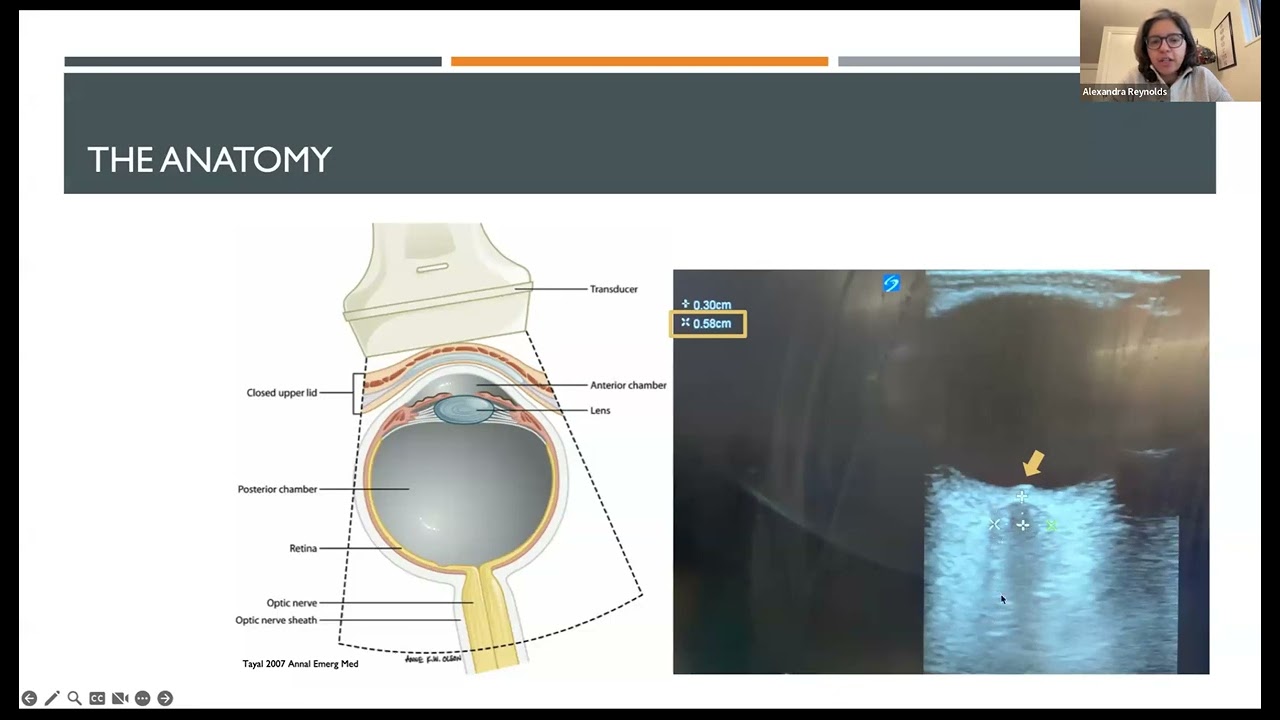This screenshot has width=1280, height=720.
Task: Select the pen annotation tool
Action: click(52, 698)
